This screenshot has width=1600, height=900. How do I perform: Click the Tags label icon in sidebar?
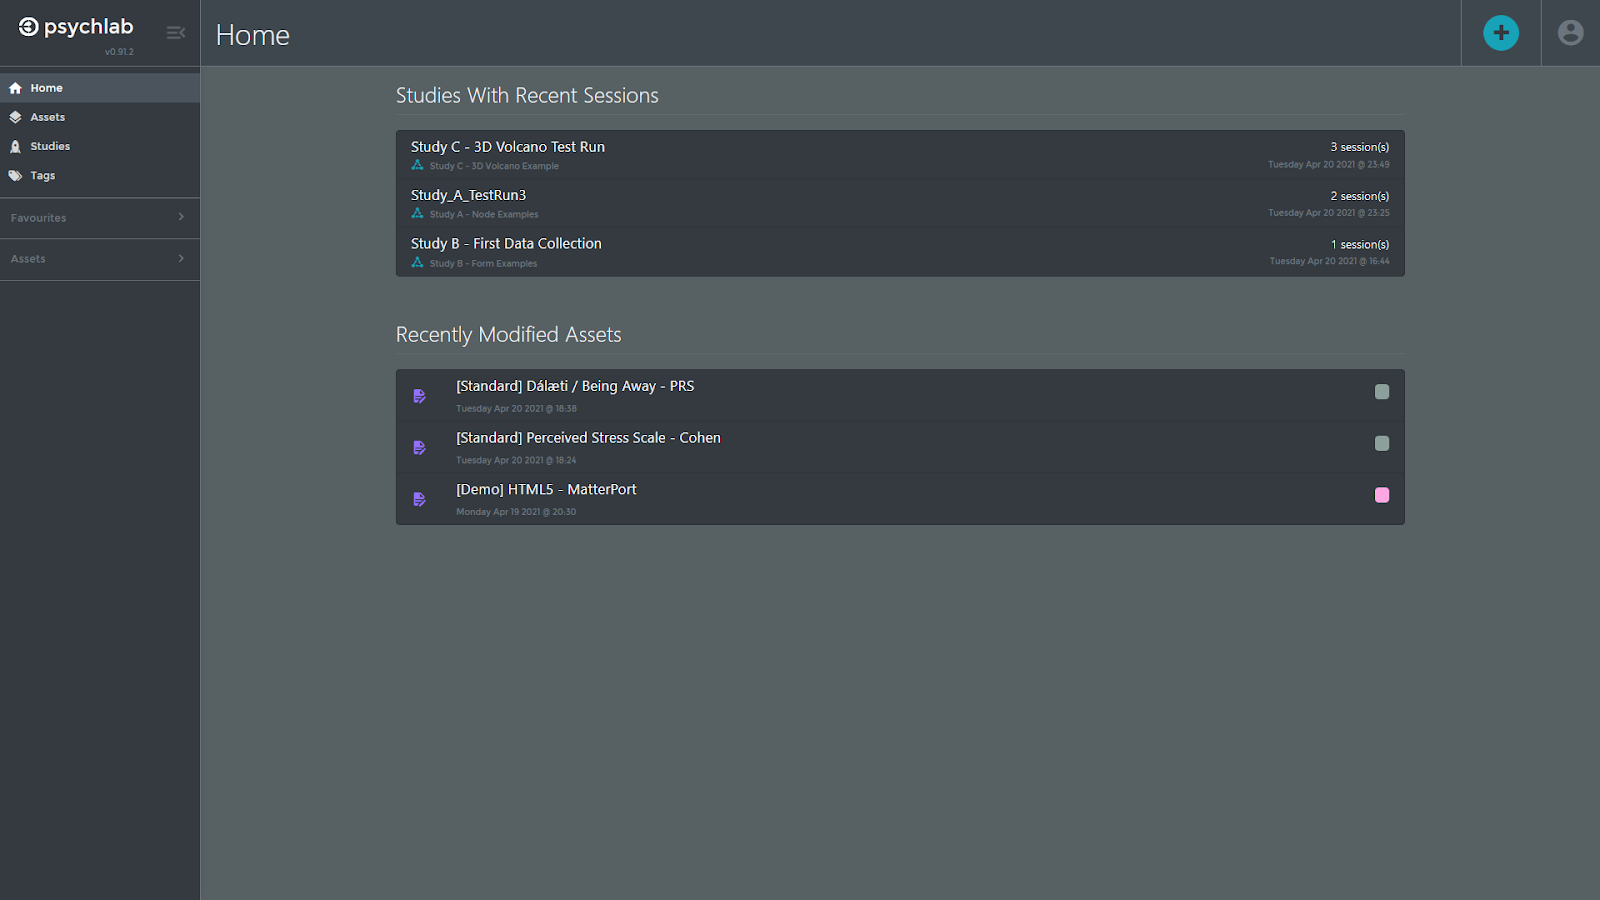pyautogui.click(x=15, y=175)
